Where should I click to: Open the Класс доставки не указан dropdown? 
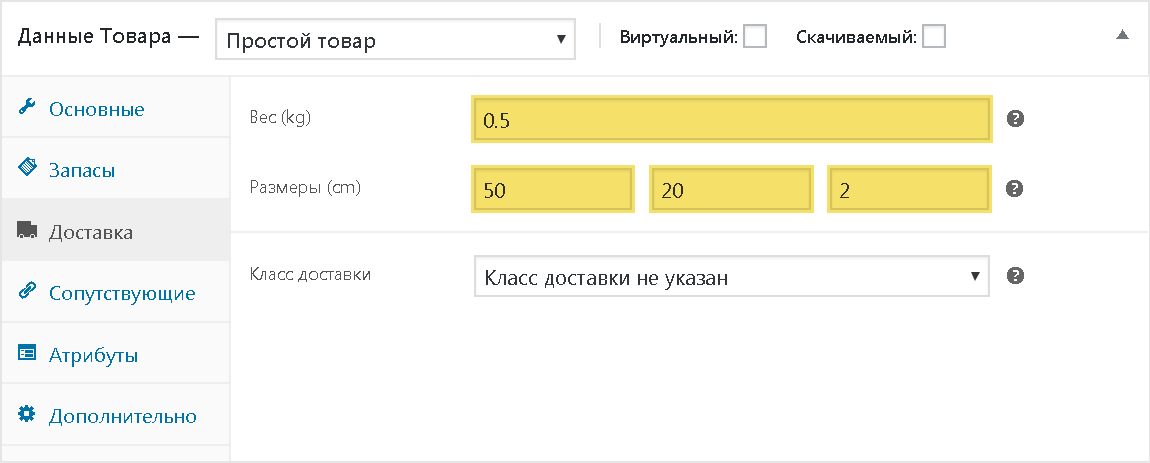pos(732,276)
